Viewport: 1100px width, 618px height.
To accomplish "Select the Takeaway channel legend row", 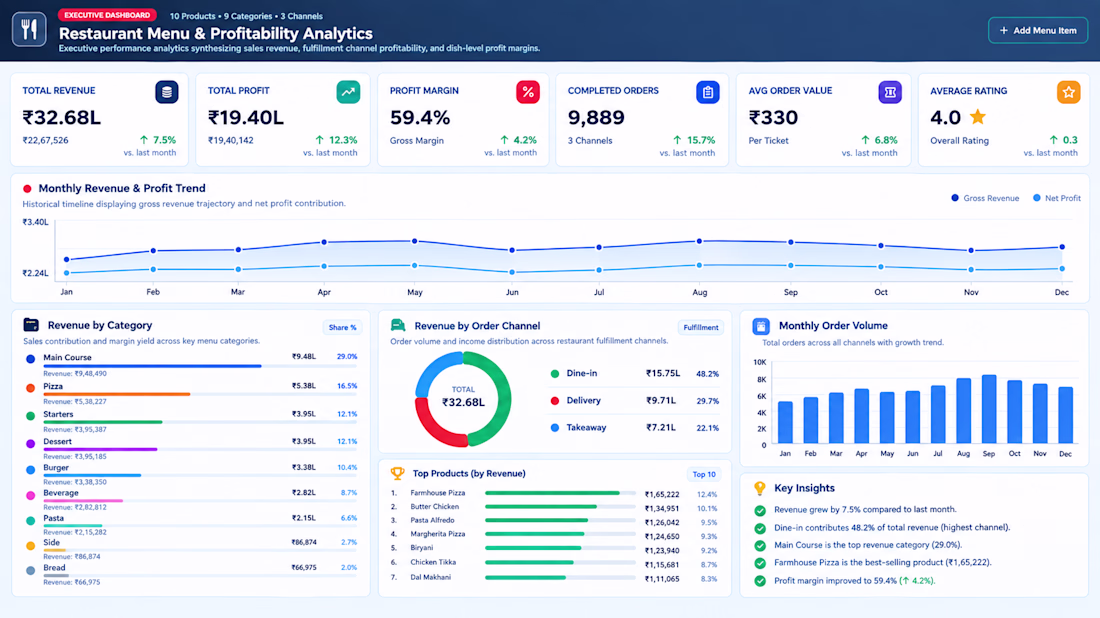I will pos(634,427).
